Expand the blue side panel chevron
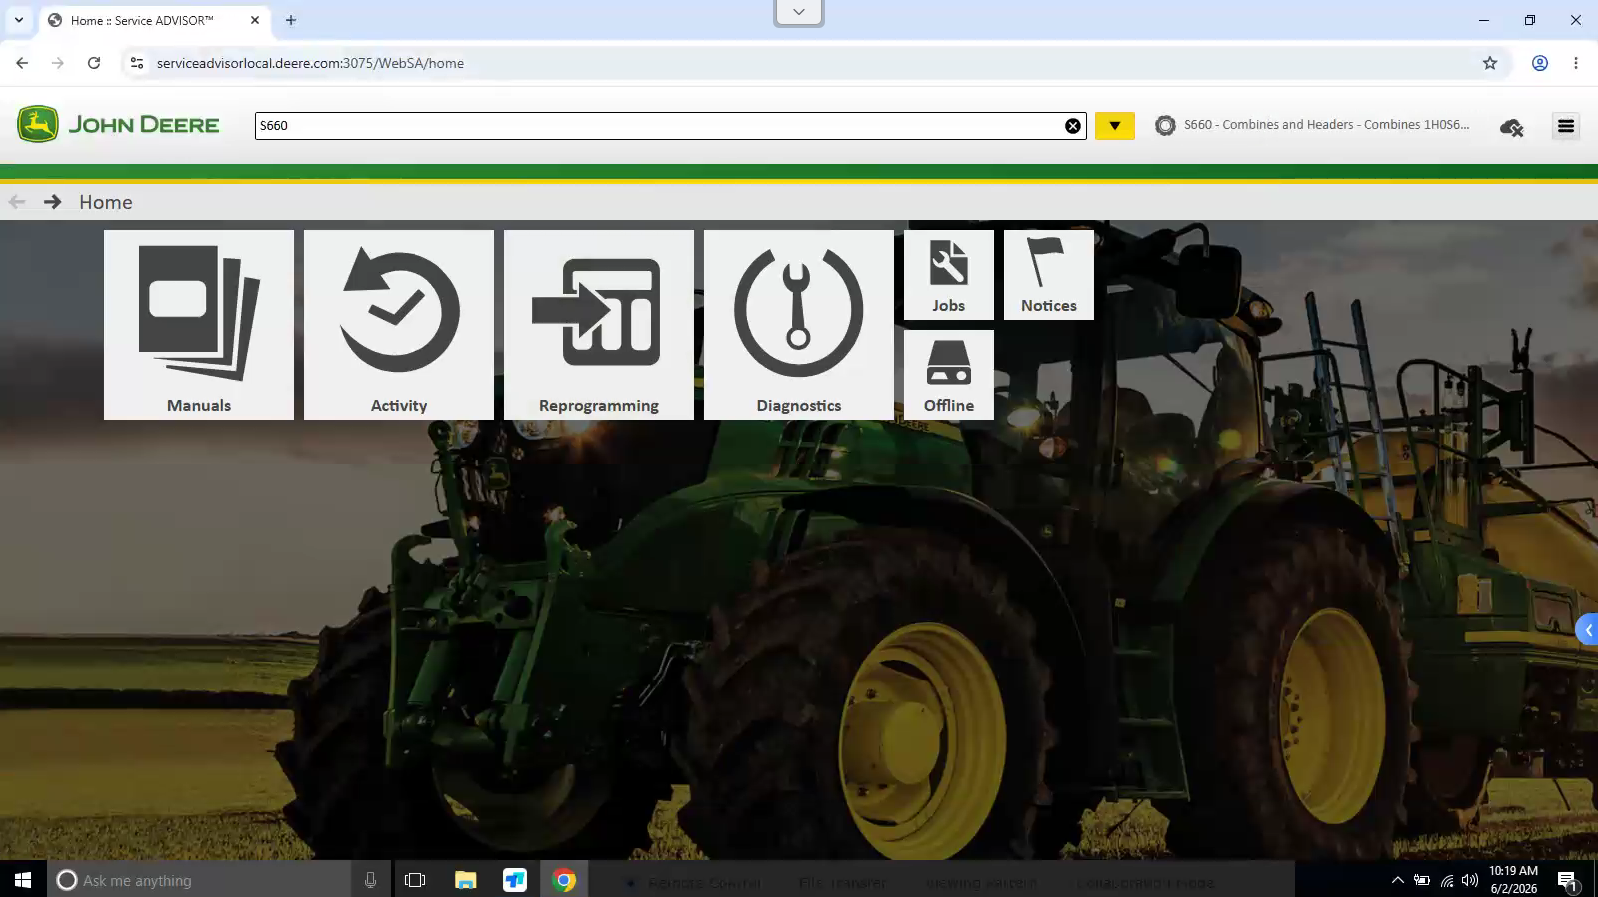This screenshot has height=897, width=1598. (1587, 630)
